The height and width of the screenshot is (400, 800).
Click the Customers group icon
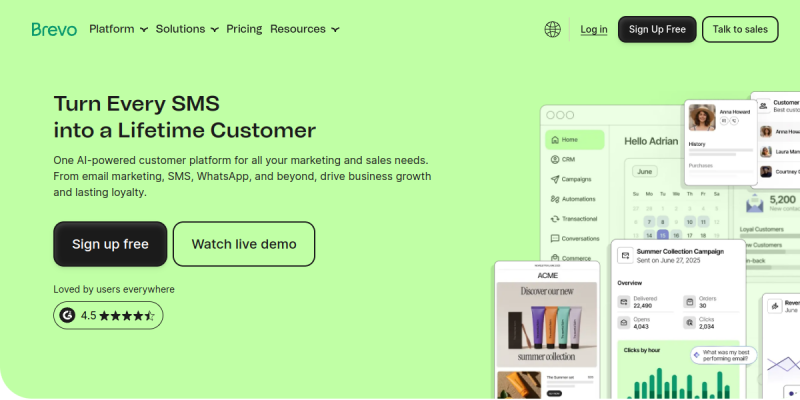point(763,106)
